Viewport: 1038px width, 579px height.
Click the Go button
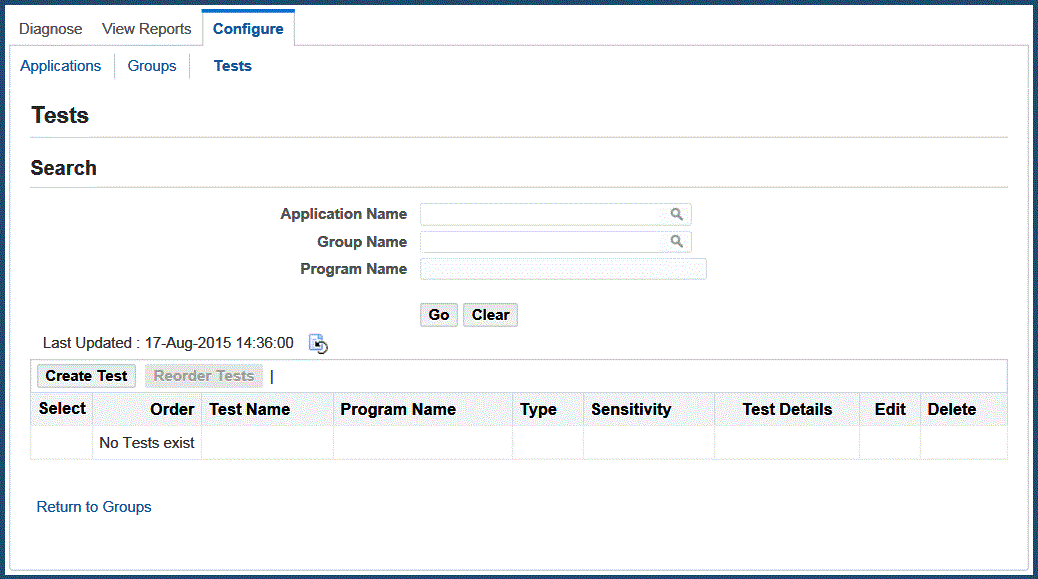(x=438, y=315)
